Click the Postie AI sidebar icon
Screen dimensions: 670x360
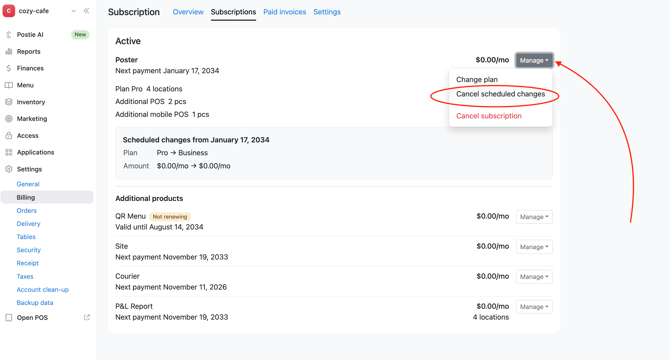[9, 35]
